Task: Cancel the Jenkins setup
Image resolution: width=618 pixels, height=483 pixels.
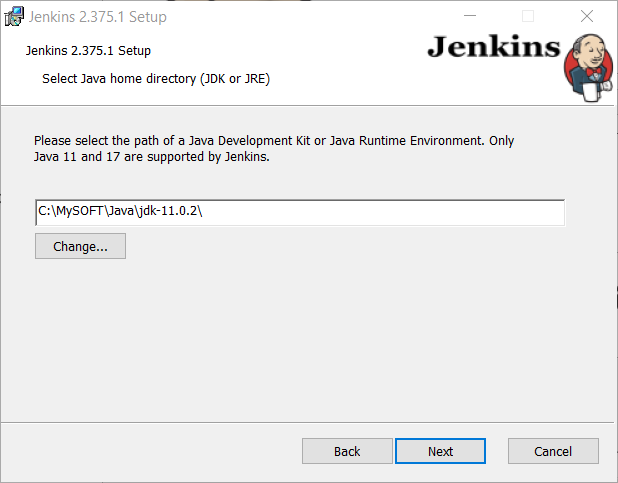Action: (x=553, y=451)
